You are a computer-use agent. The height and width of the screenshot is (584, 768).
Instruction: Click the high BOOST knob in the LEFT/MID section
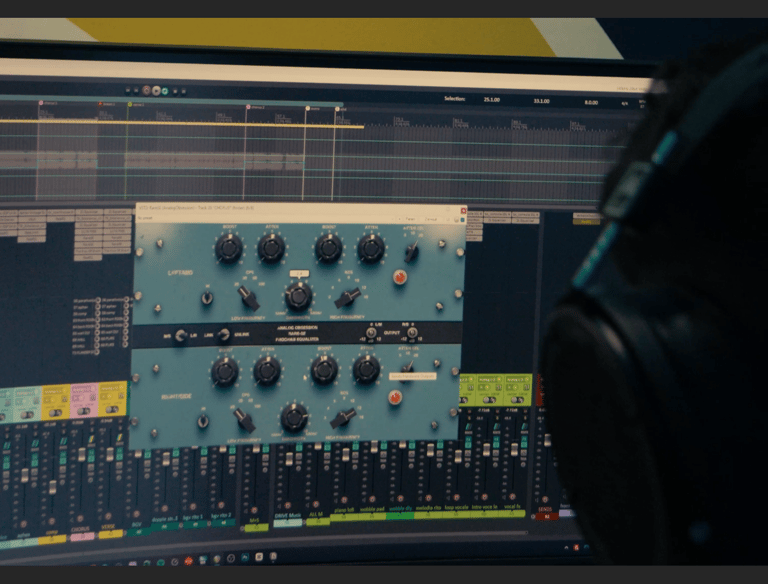coord(329,248)
